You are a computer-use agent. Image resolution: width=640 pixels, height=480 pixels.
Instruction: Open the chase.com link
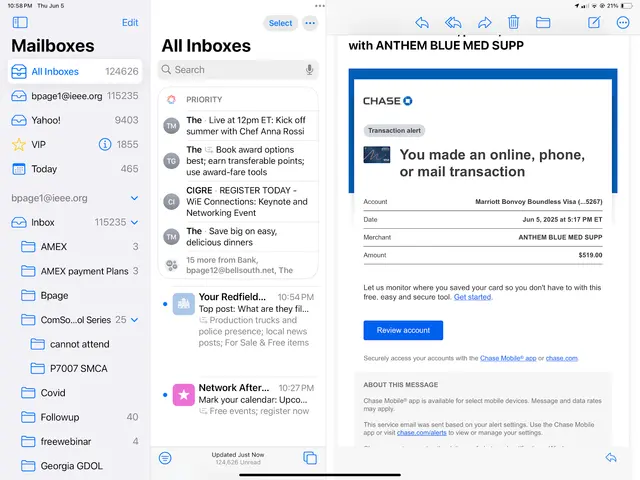562,358
